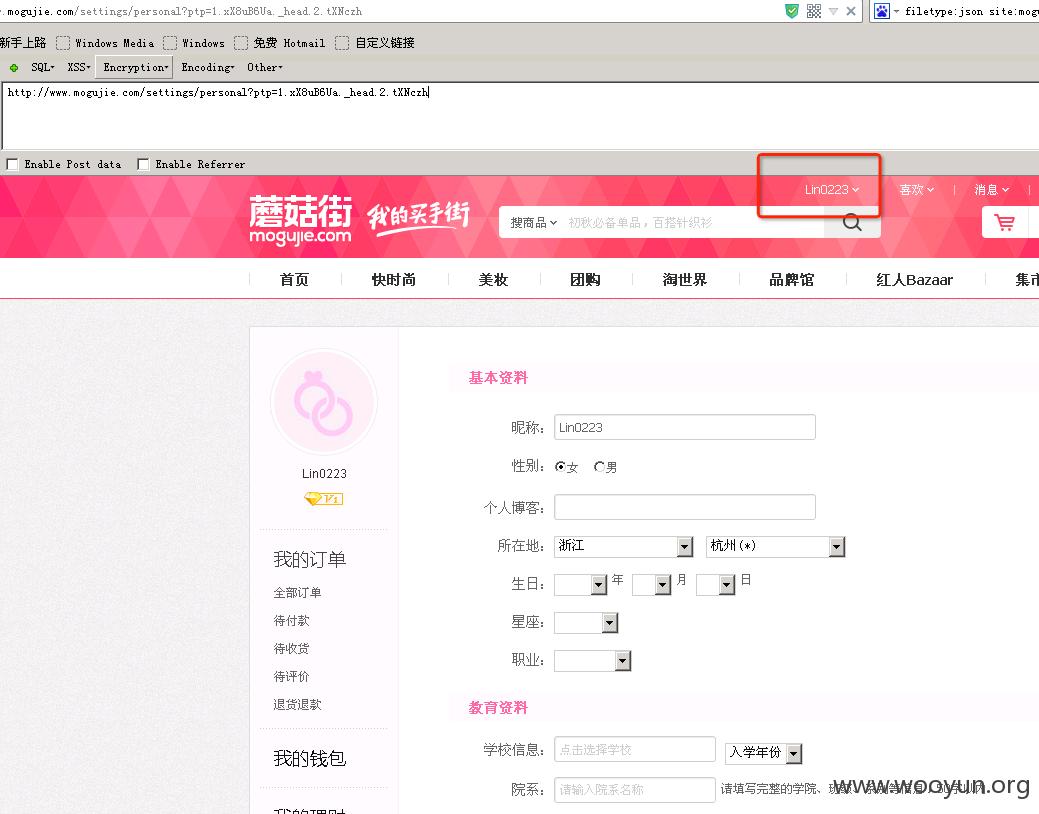Click the search magnifier icon

tap(852, 223)
